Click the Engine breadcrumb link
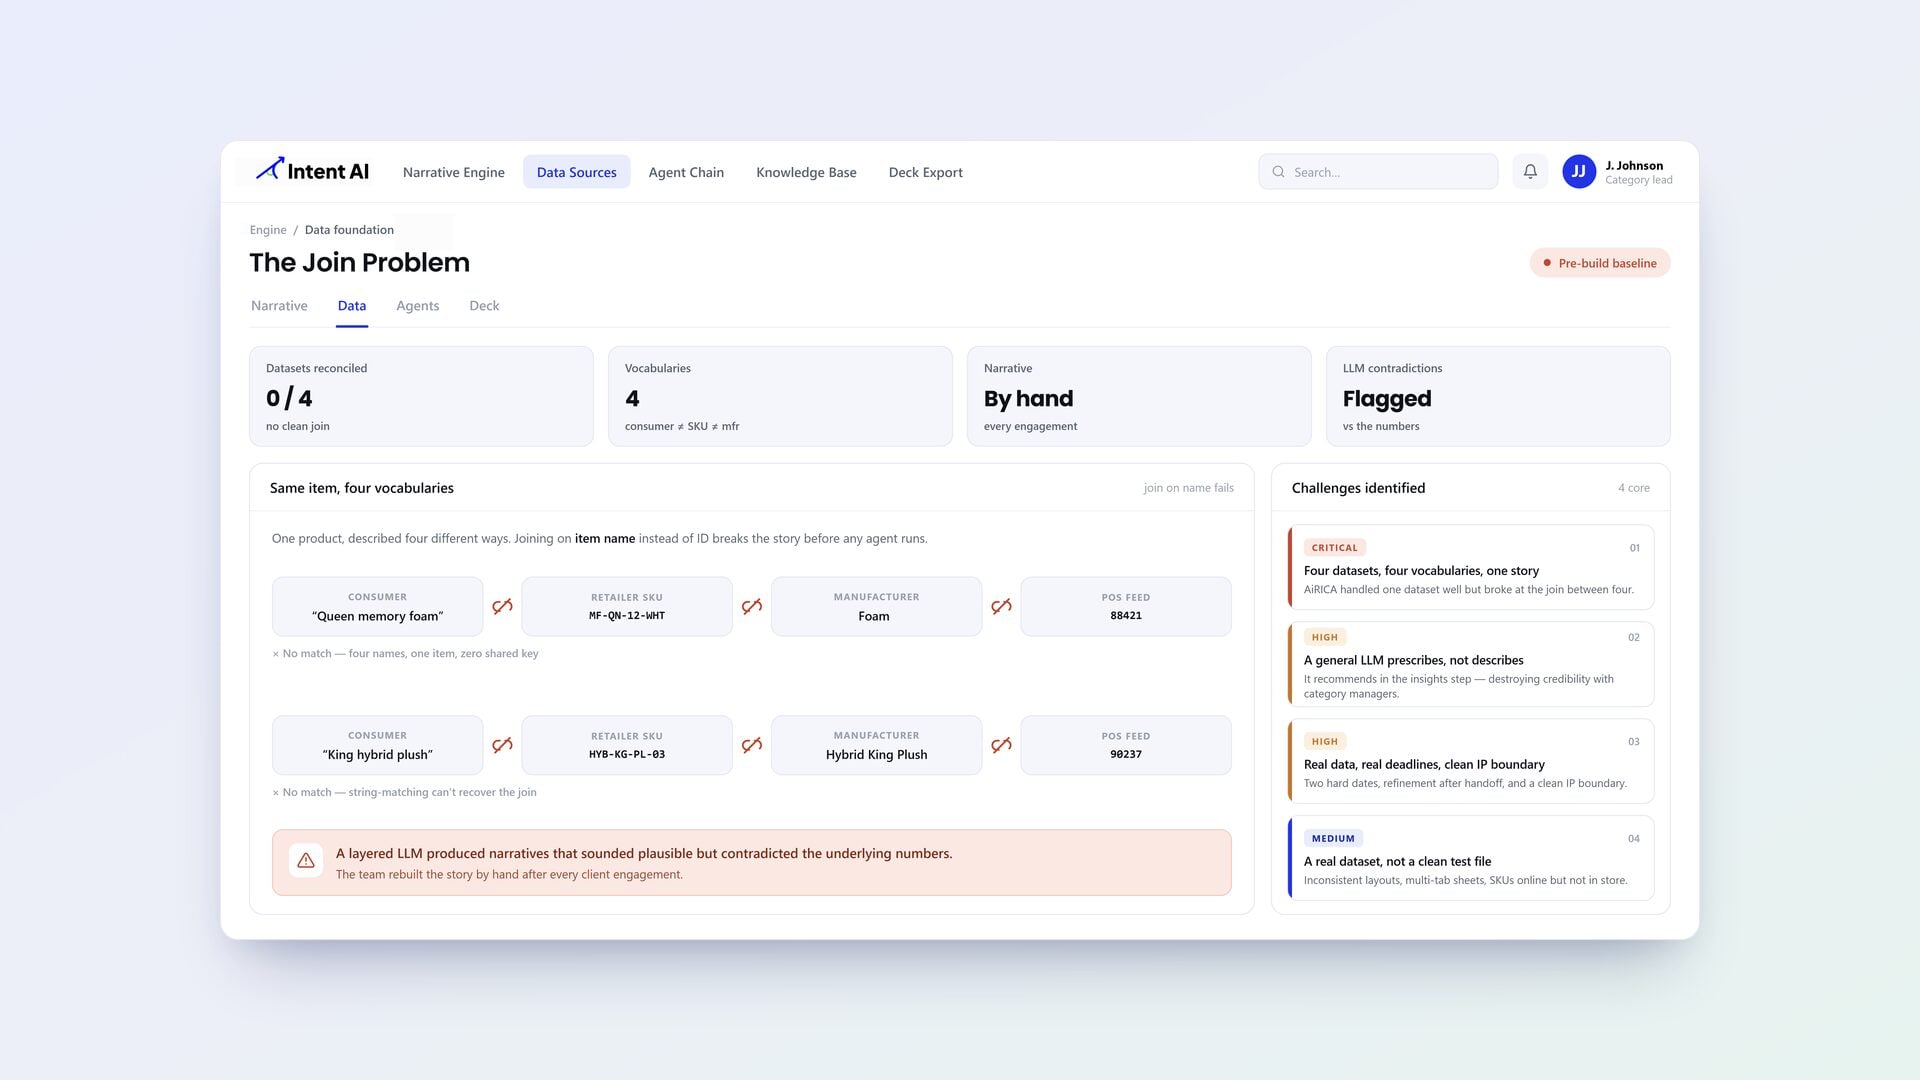 pyautogui.click(x=268, y=230)
